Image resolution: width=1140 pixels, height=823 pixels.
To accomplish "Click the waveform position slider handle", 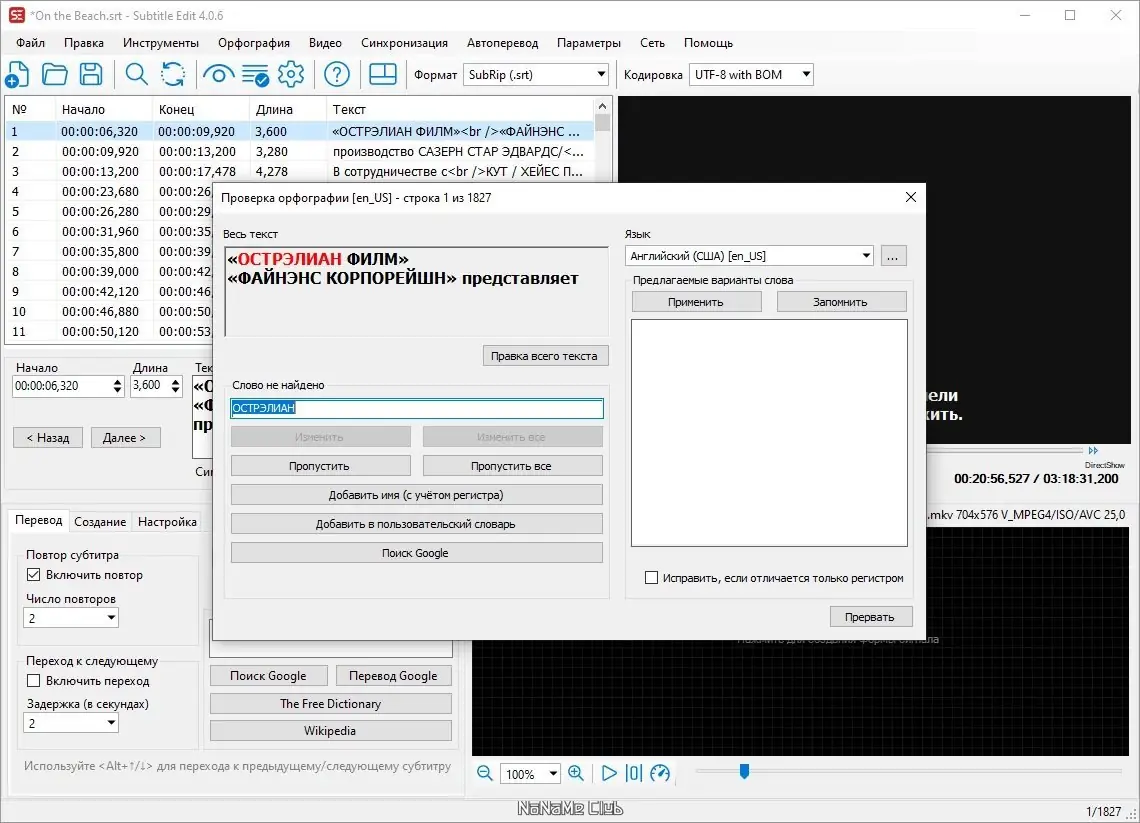I will pos(744,771).
